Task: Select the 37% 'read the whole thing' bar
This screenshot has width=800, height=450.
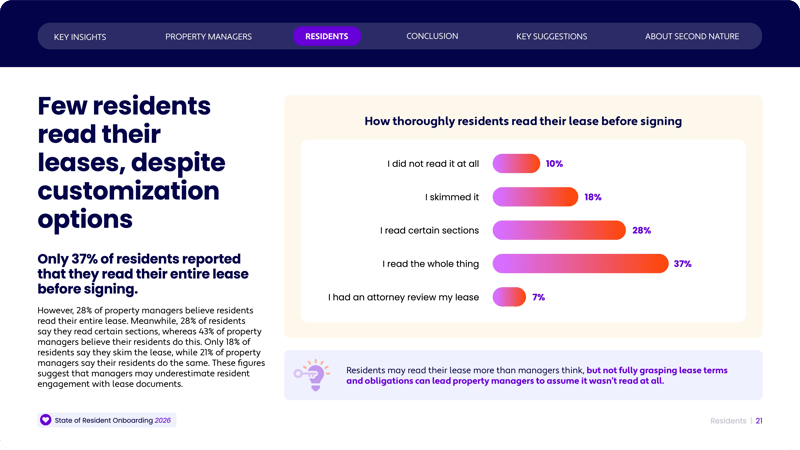Action: click(580, 264)
